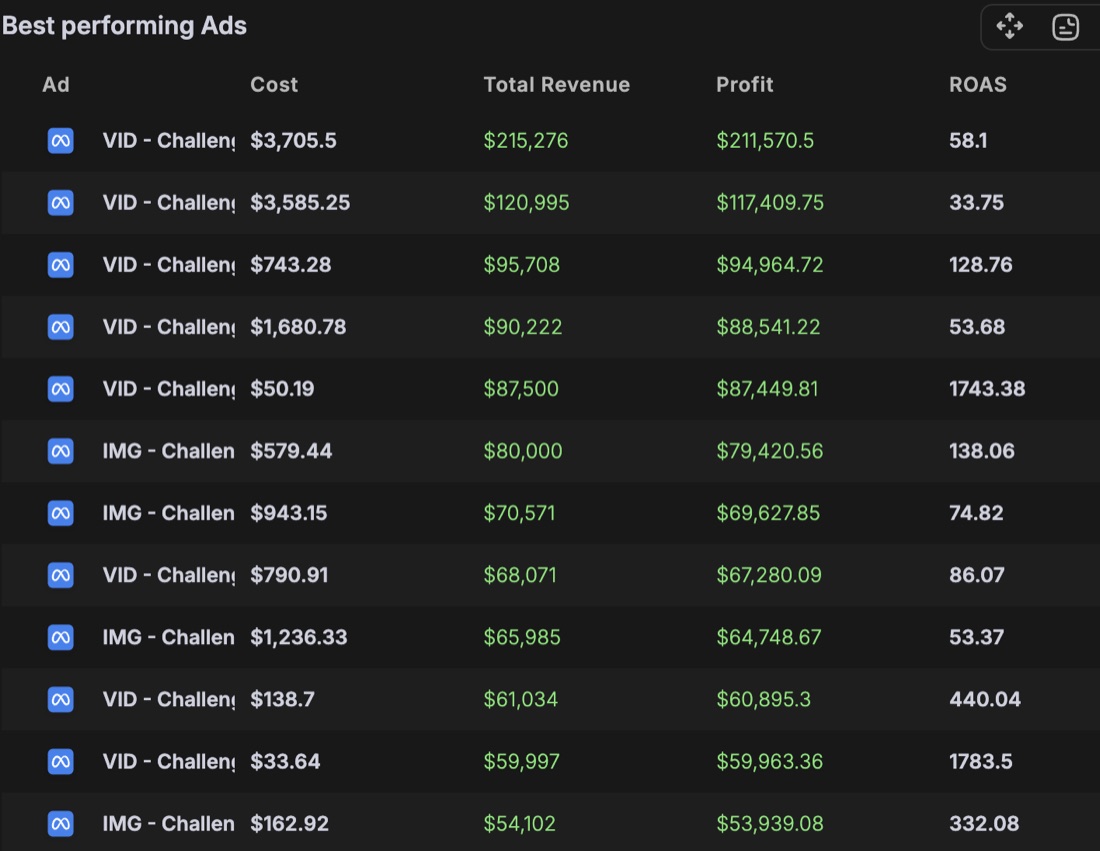Select the cost value $3,585.25
This screenshot has height=851, width=1100.
[x=300, y=203]
